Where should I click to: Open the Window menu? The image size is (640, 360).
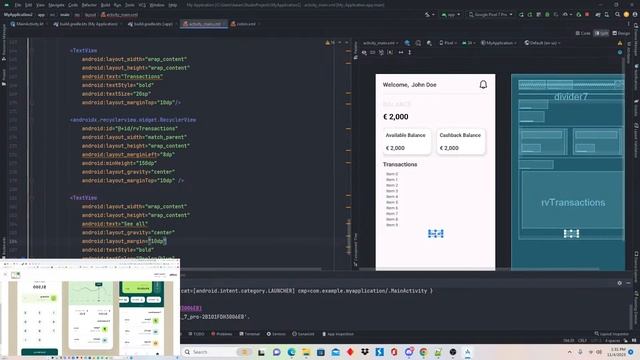click(x=157, y=5)
